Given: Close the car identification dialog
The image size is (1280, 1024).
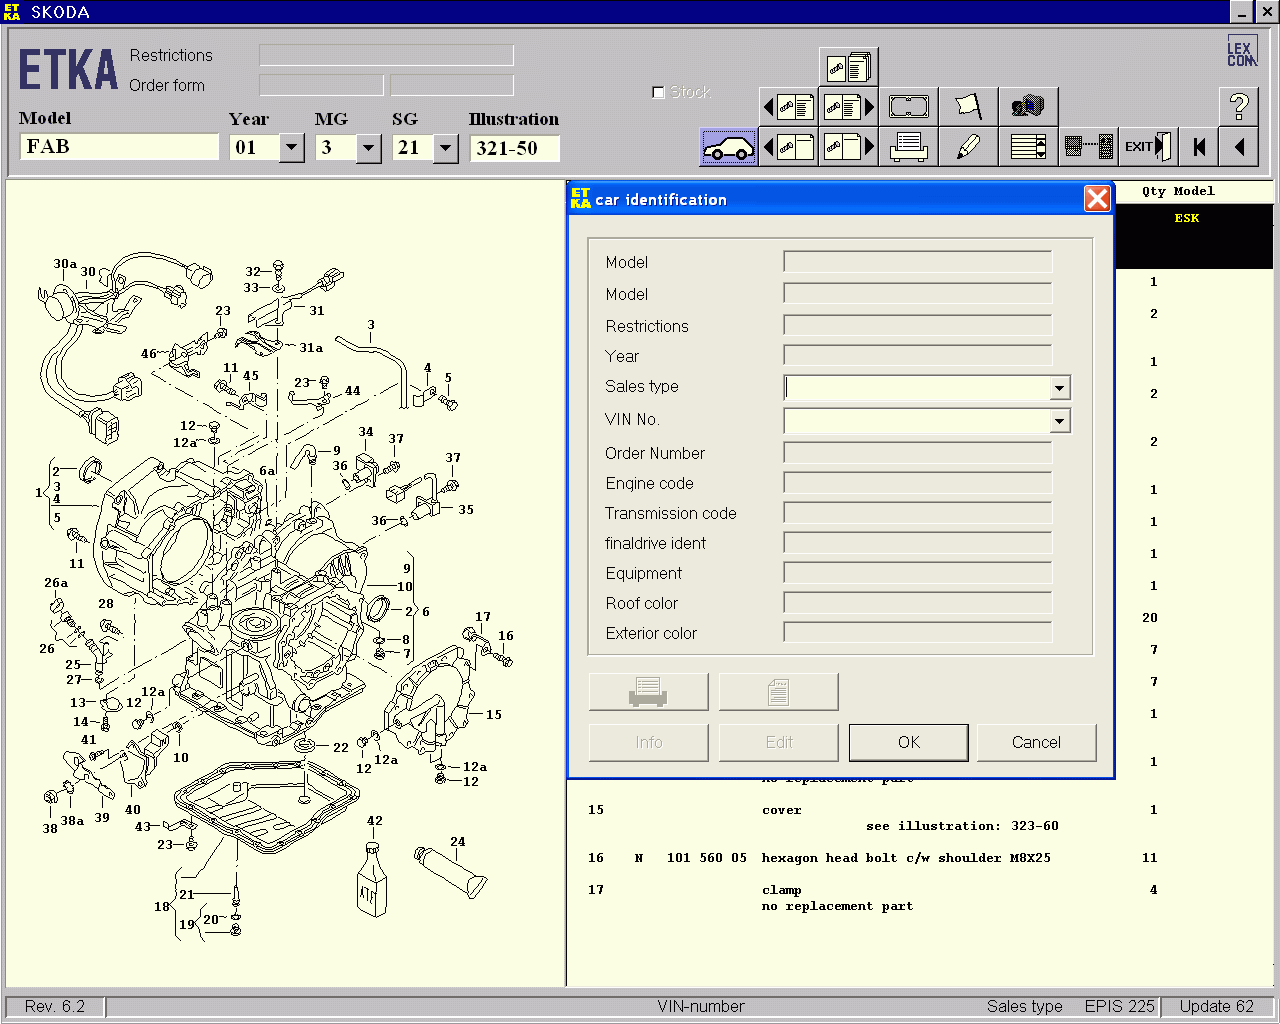Looking at the screenshot, I should click(x=1097, y=199).
